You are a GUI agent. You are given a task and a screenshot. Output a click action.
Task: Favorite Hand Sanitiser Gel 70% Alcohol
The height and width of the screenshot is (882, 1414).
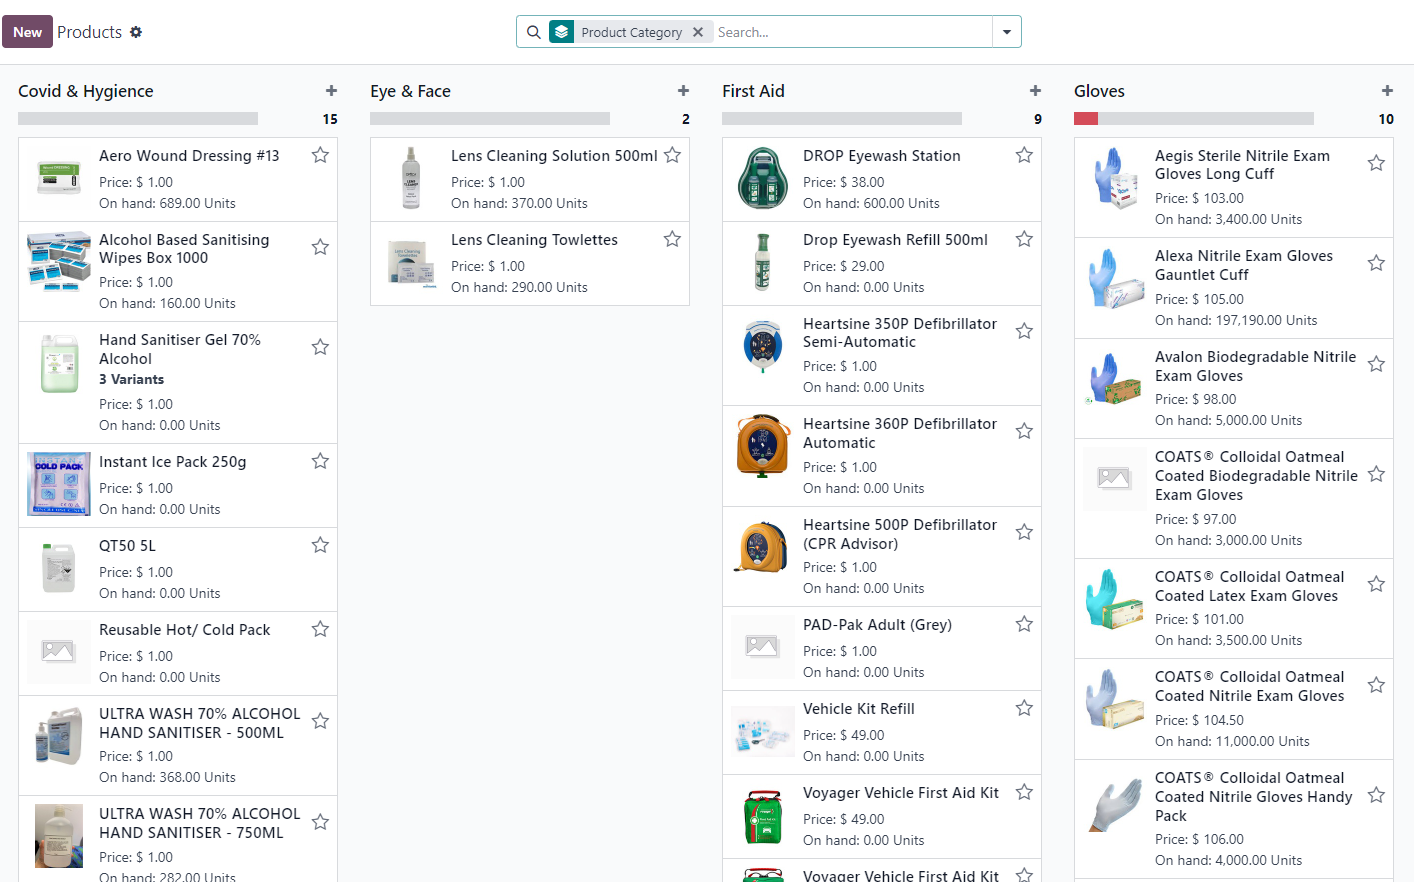pyautogui.click(x=320, y=347)
